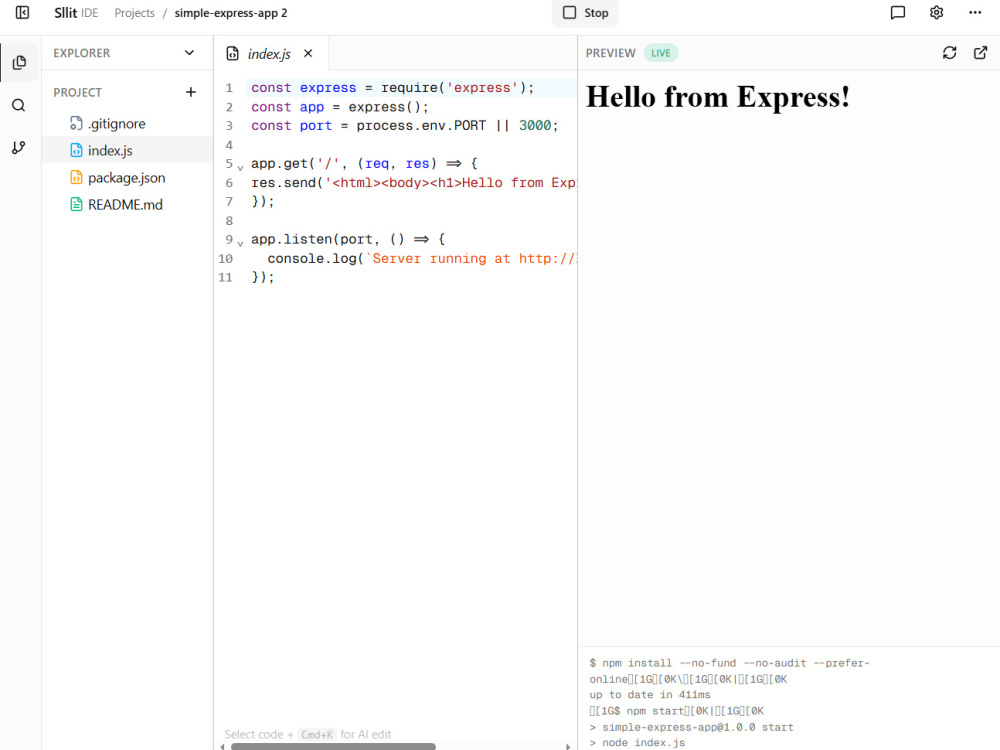
Task: Click the editor horizontal scrollbar thumb
Action: click(x=333, y=746)
